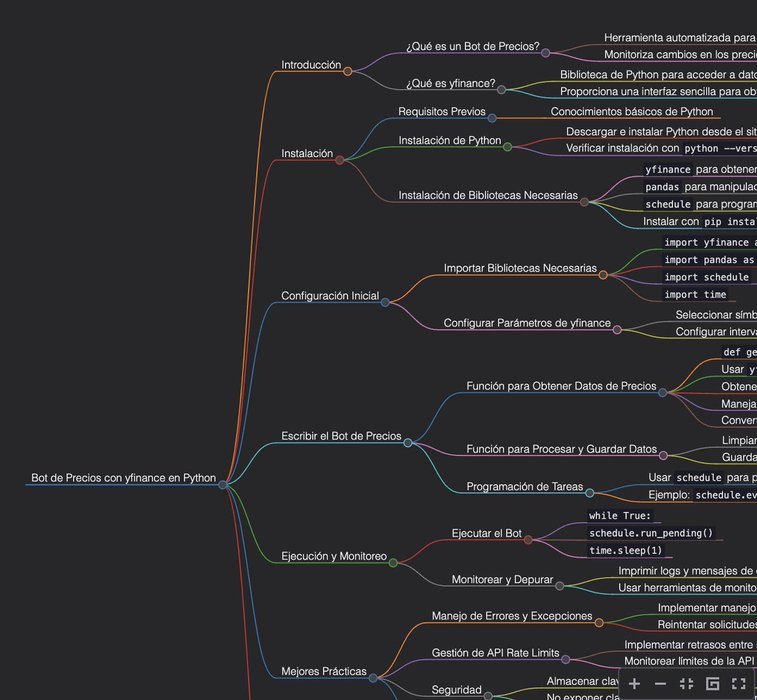Click the 'time.sleep(1)' code node
Image resolution: width=757 pixels, height=700 pixels.
pyautogui.click(x=626, y=550)
